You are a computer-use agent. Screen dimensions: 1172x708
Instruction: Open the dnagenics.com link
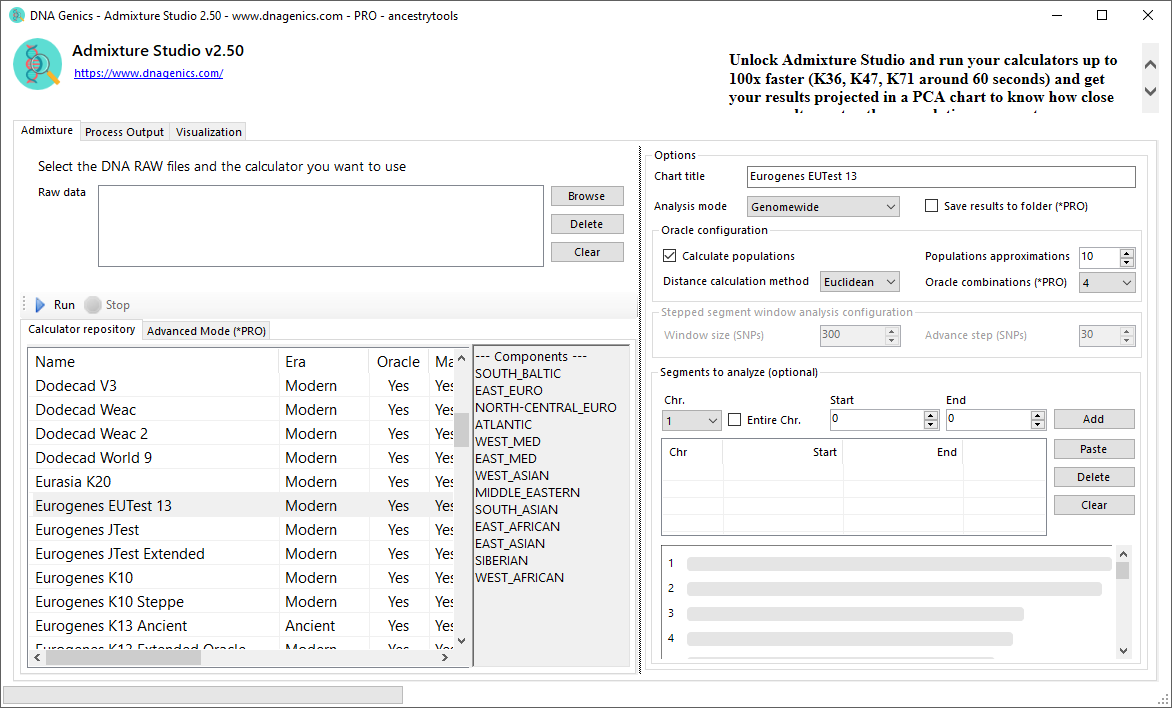148,73
